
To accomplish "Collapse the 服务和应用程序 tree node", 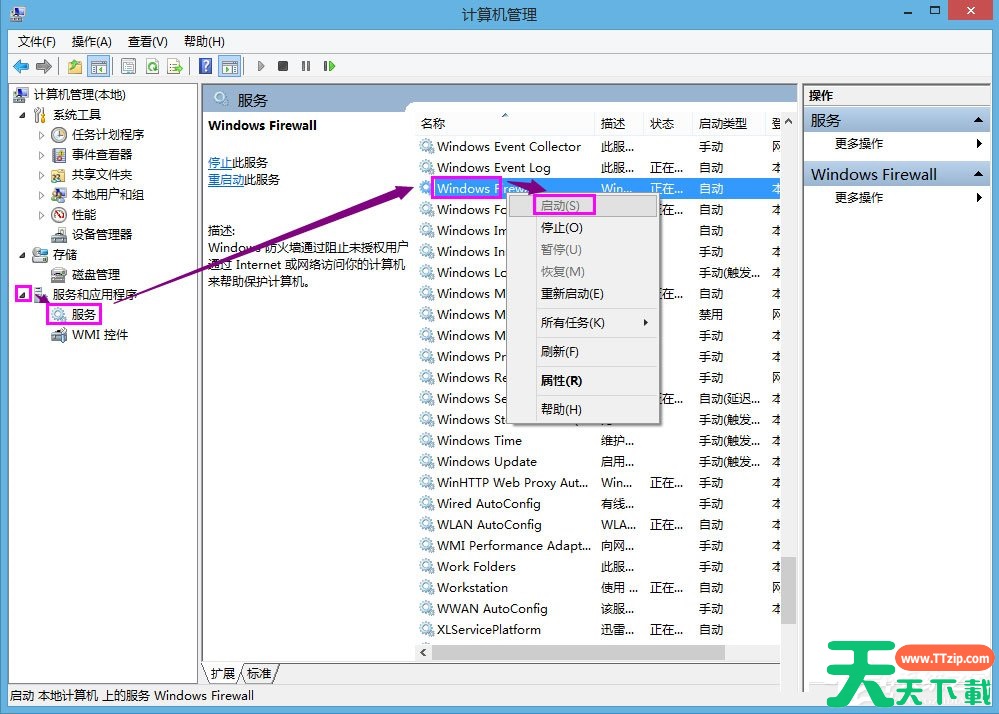I will click(23, 295).
